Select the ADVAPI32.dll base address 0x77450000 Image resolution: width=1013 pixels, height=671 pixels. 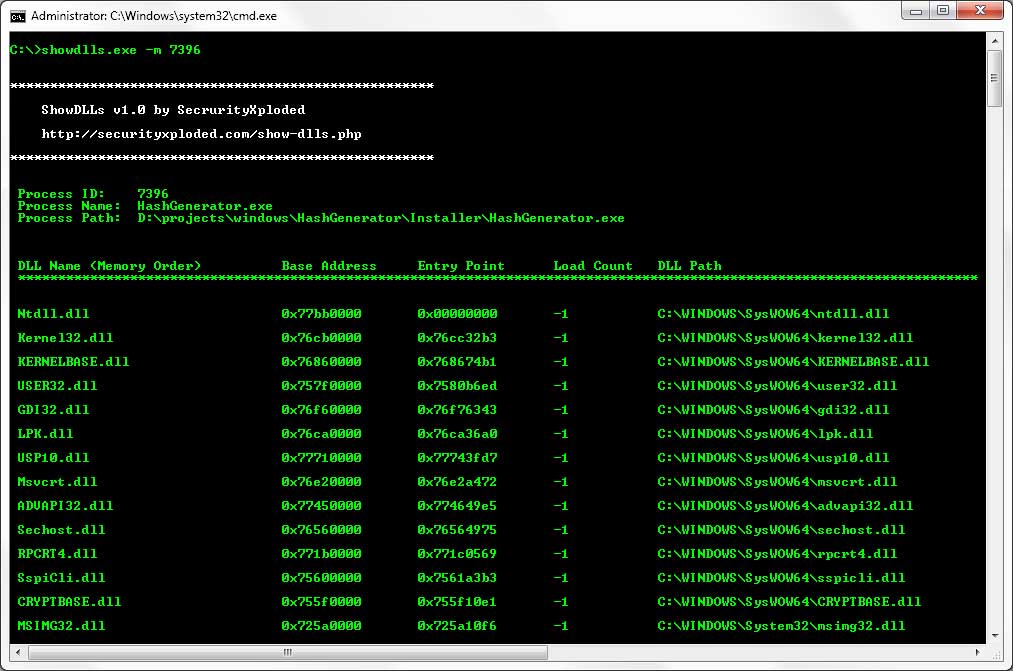[321, 506]
